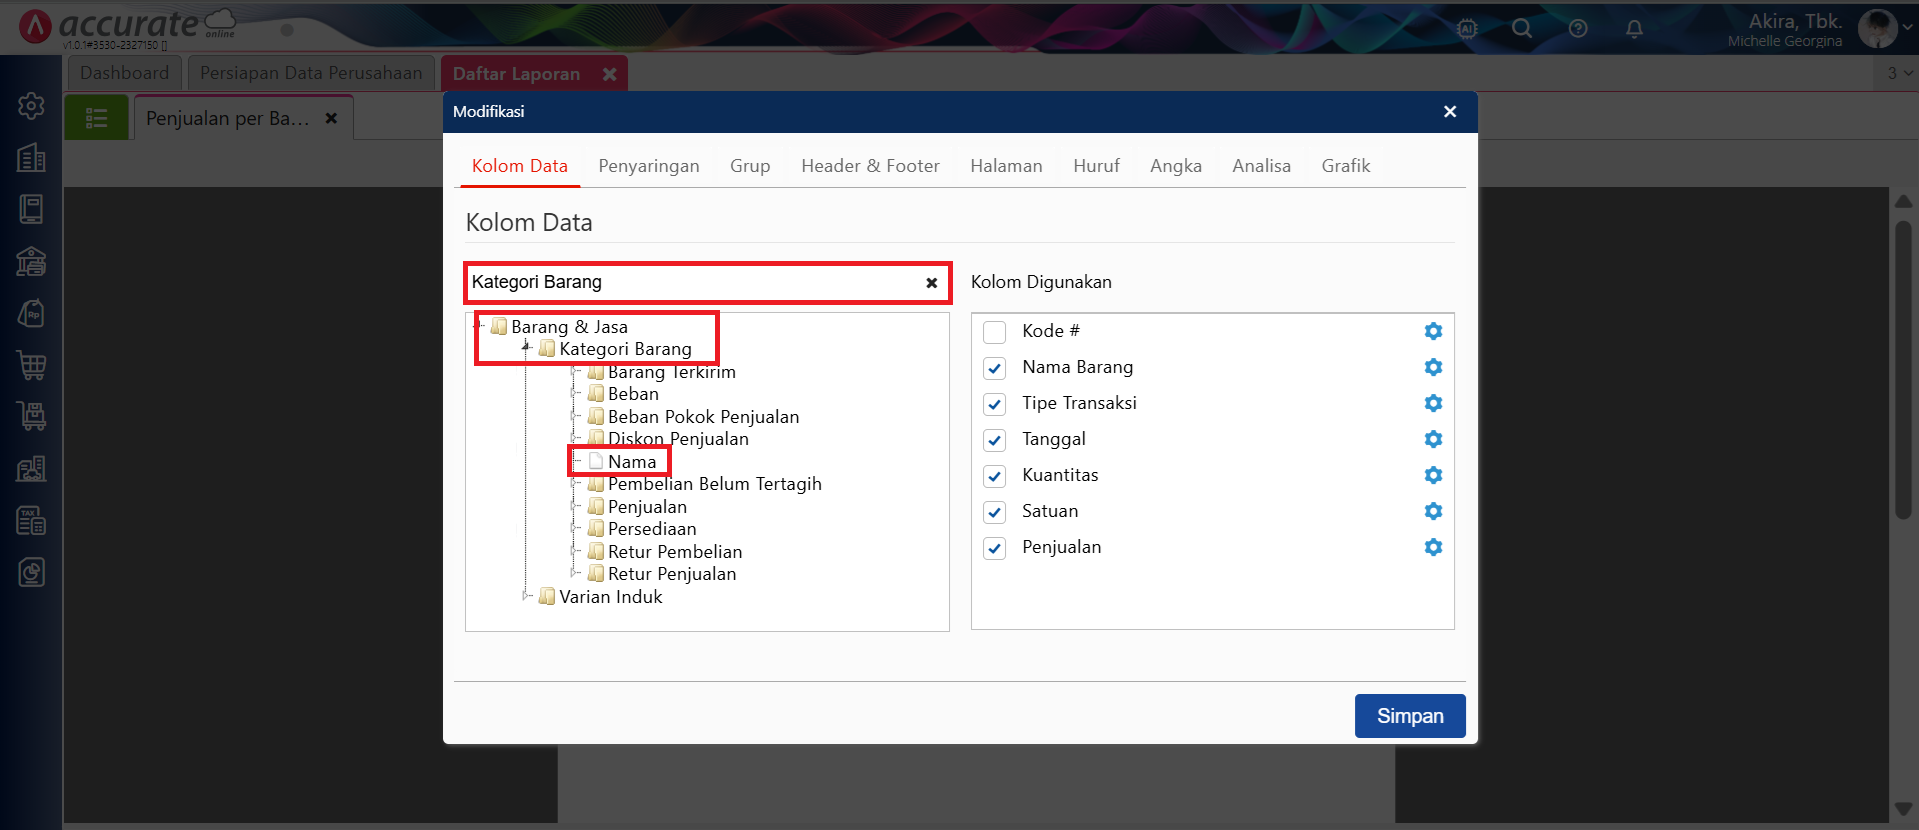Click the gear icon beside Kode #
This screenshot has width=1919, height=830.
click(x=1433, y=331)
